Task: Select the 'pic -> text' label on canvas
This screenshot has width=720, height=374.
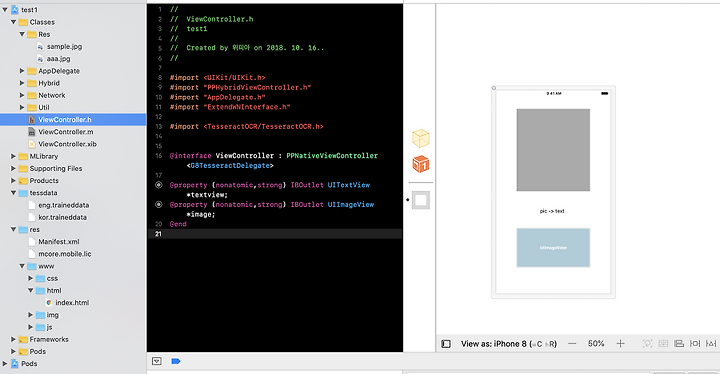Action: pos(552,211)
